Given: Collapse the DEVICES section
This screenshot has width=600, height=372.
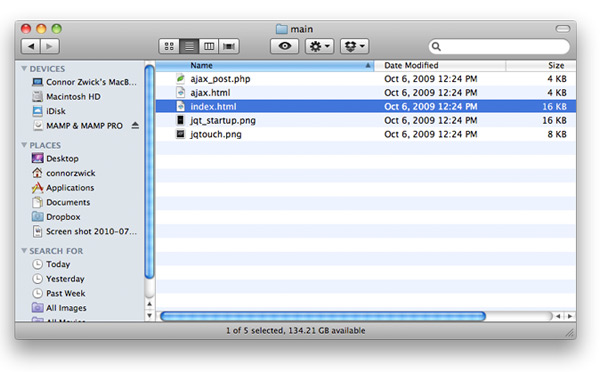Looking at the screenshot, I should click(x=24, y=69).
